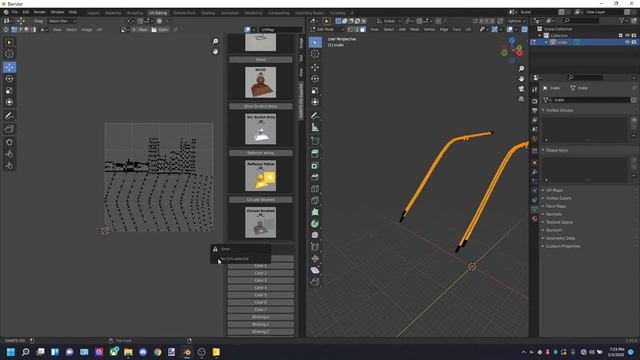
Task: Select the Annotate tool in UV editor
Action: coord(9,116)
